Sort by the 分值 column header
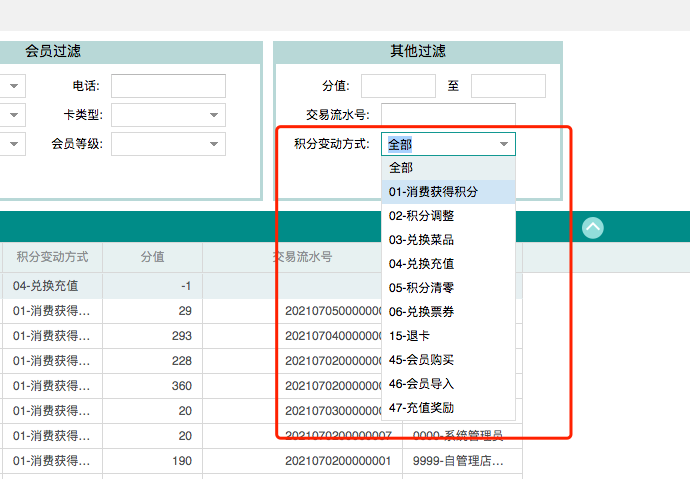Viewport: 690px width, 479px height. pyautogui.click(x=152, y=257)
